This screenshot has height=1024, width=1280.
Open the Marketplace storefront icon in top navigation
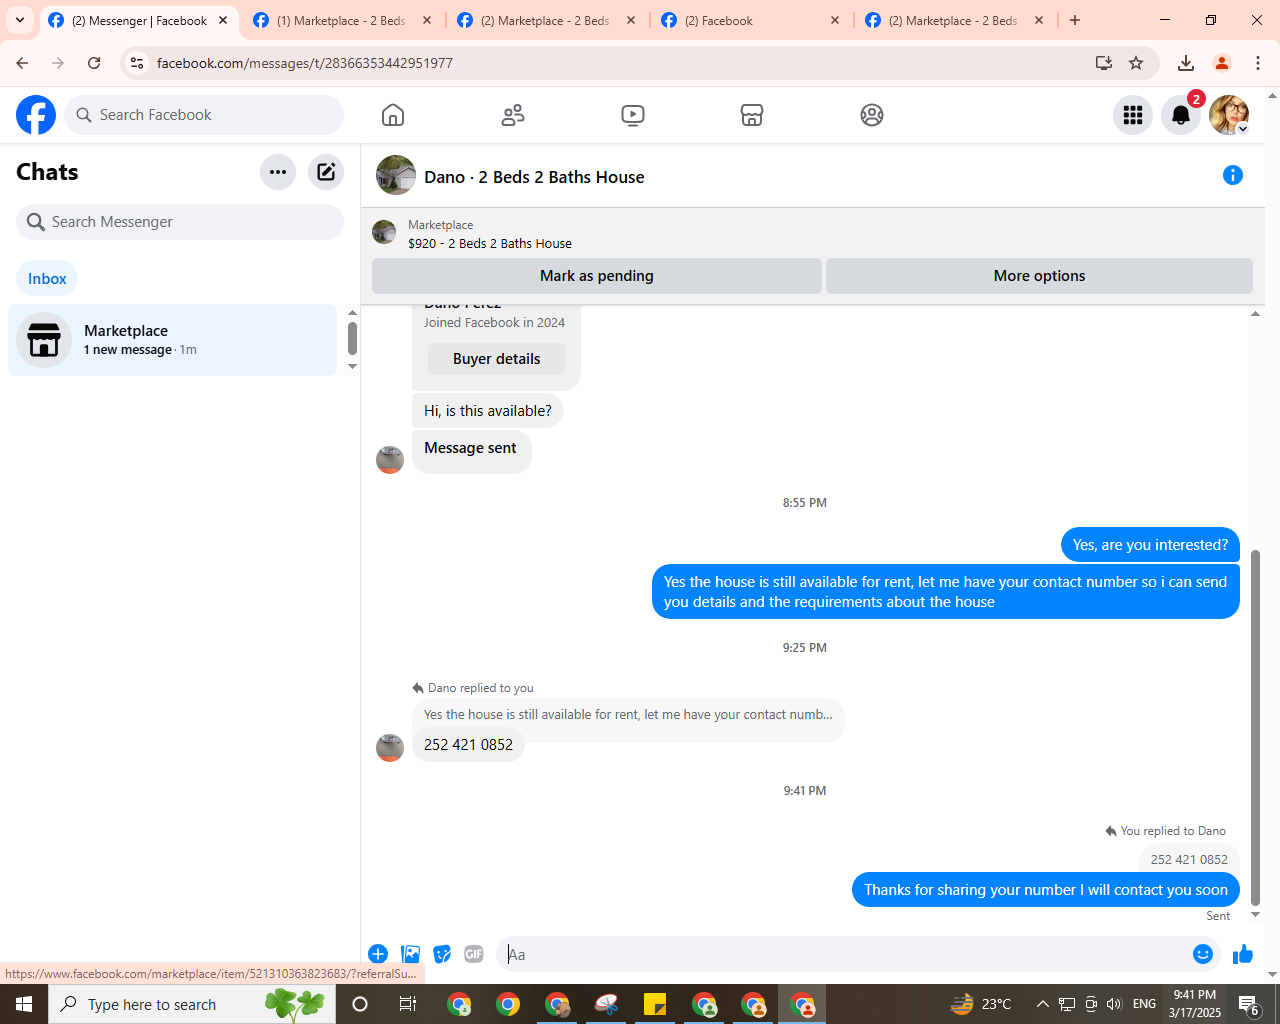752,115
